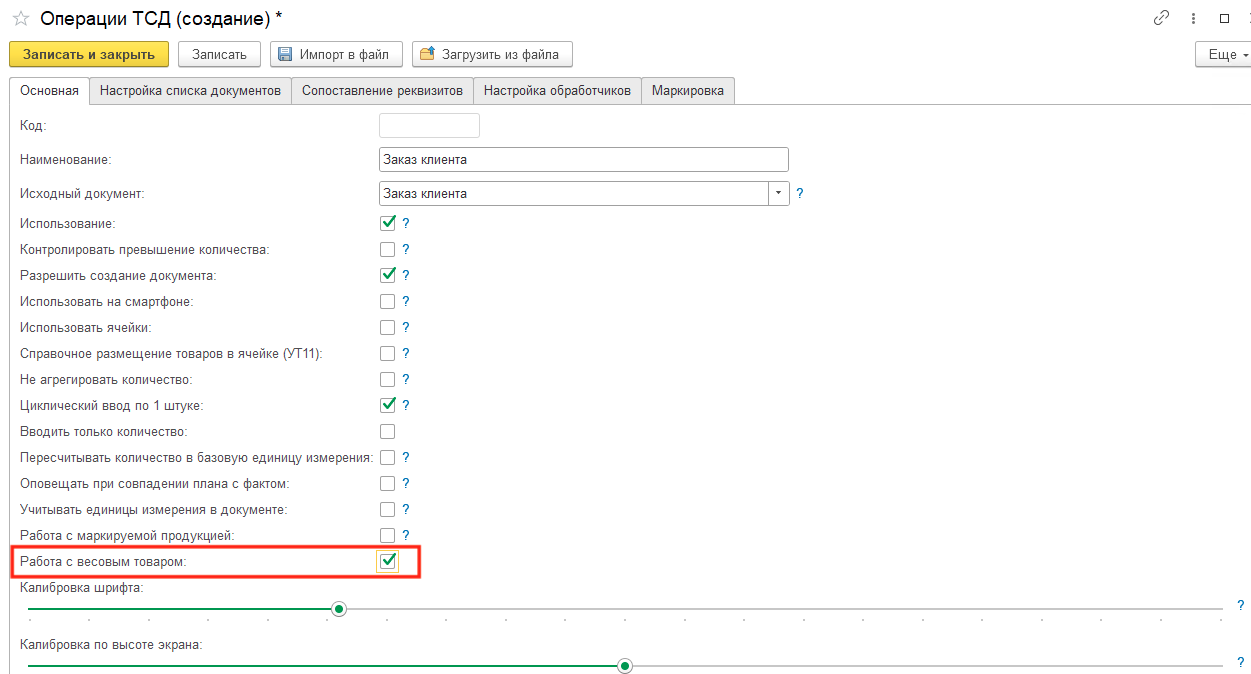Screen dimensions: 1251x674
Task: Click Импорт в файл button
Action: pyautogui.click(x=336, y=54)
